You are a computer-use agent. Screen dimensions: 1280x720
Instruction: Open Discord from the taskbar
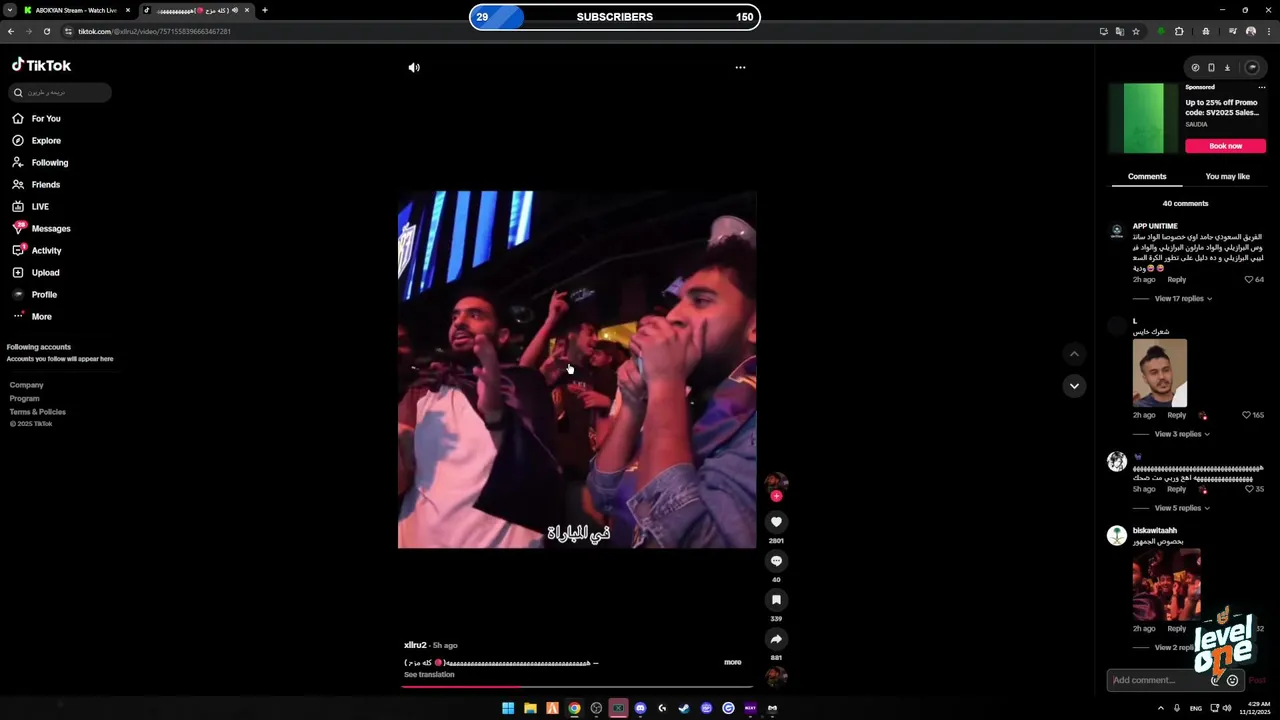640,708
